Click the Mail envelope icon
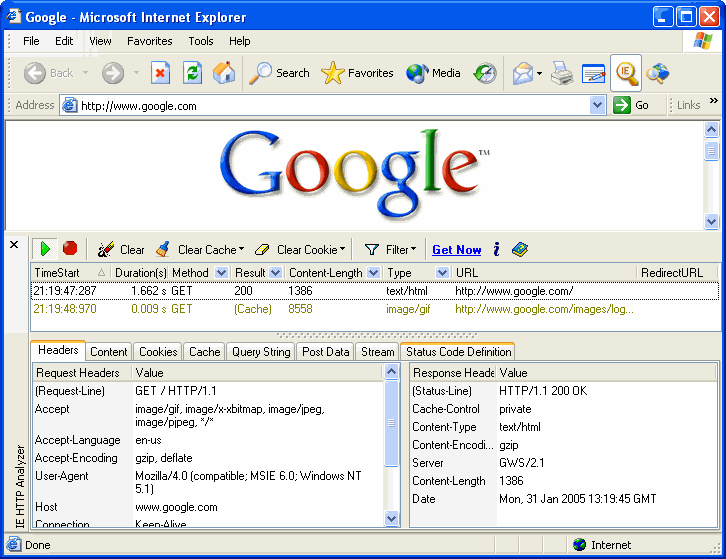 (x=523, y=73)
